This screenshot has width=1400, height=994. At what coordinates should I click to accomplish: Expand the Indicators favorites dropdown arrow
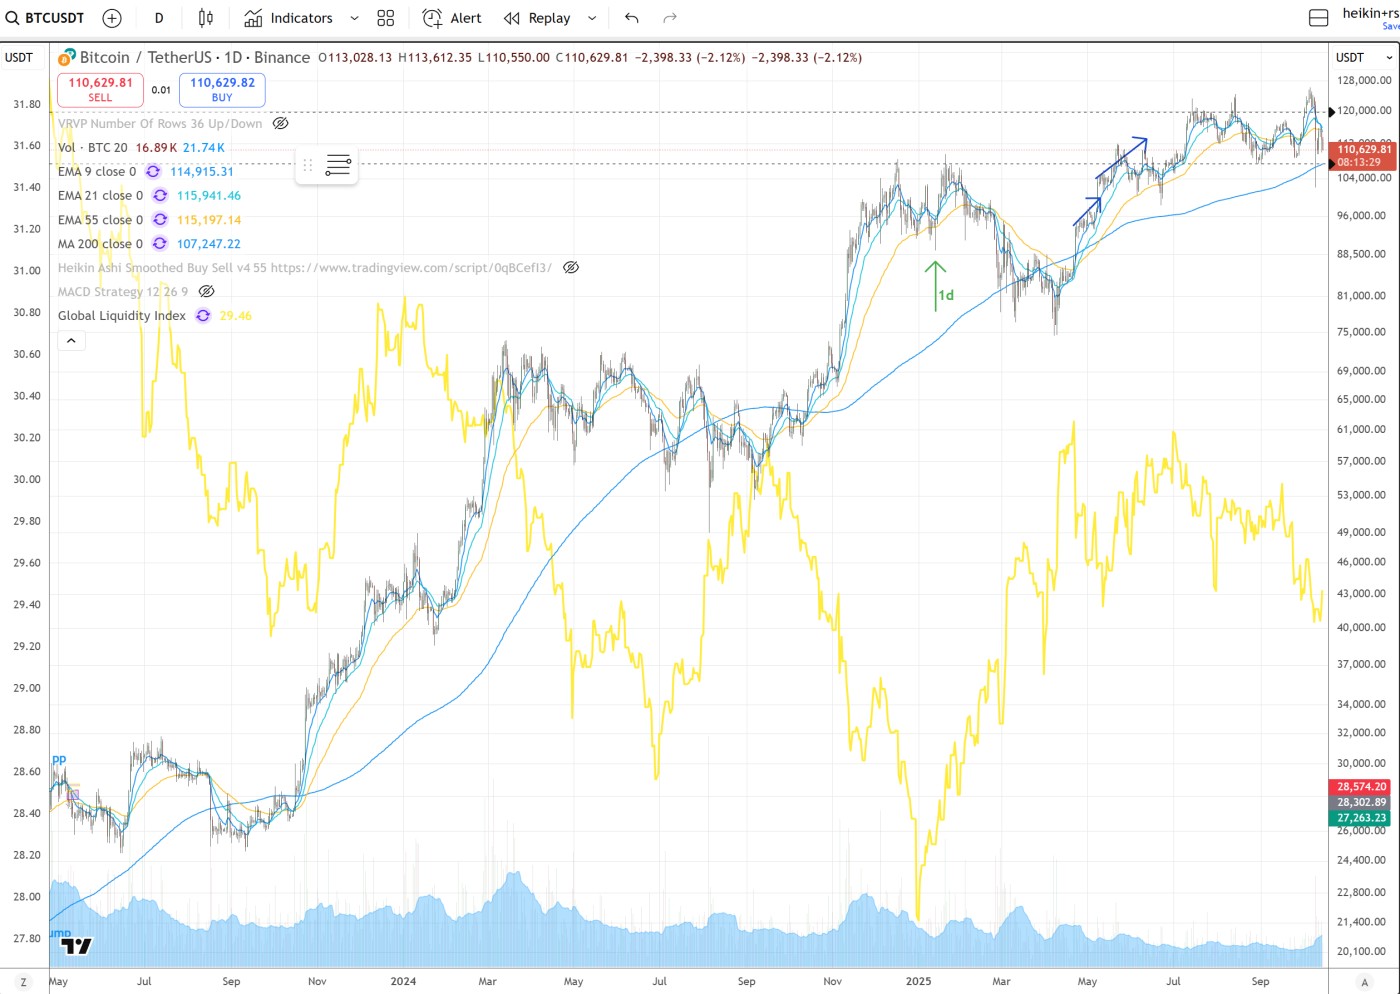(x=354, y=18)
